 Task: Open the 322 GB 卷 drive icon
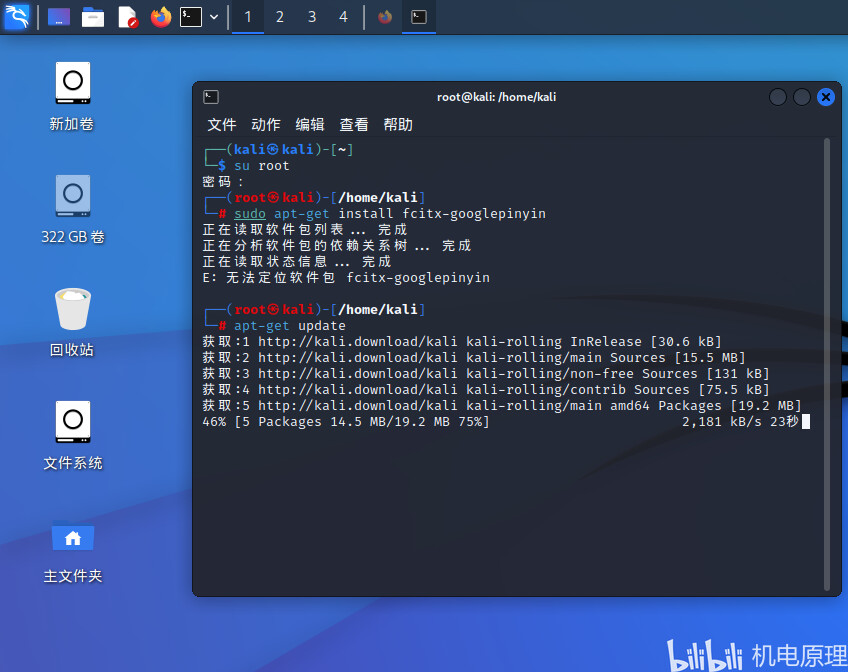pos(72,209)
